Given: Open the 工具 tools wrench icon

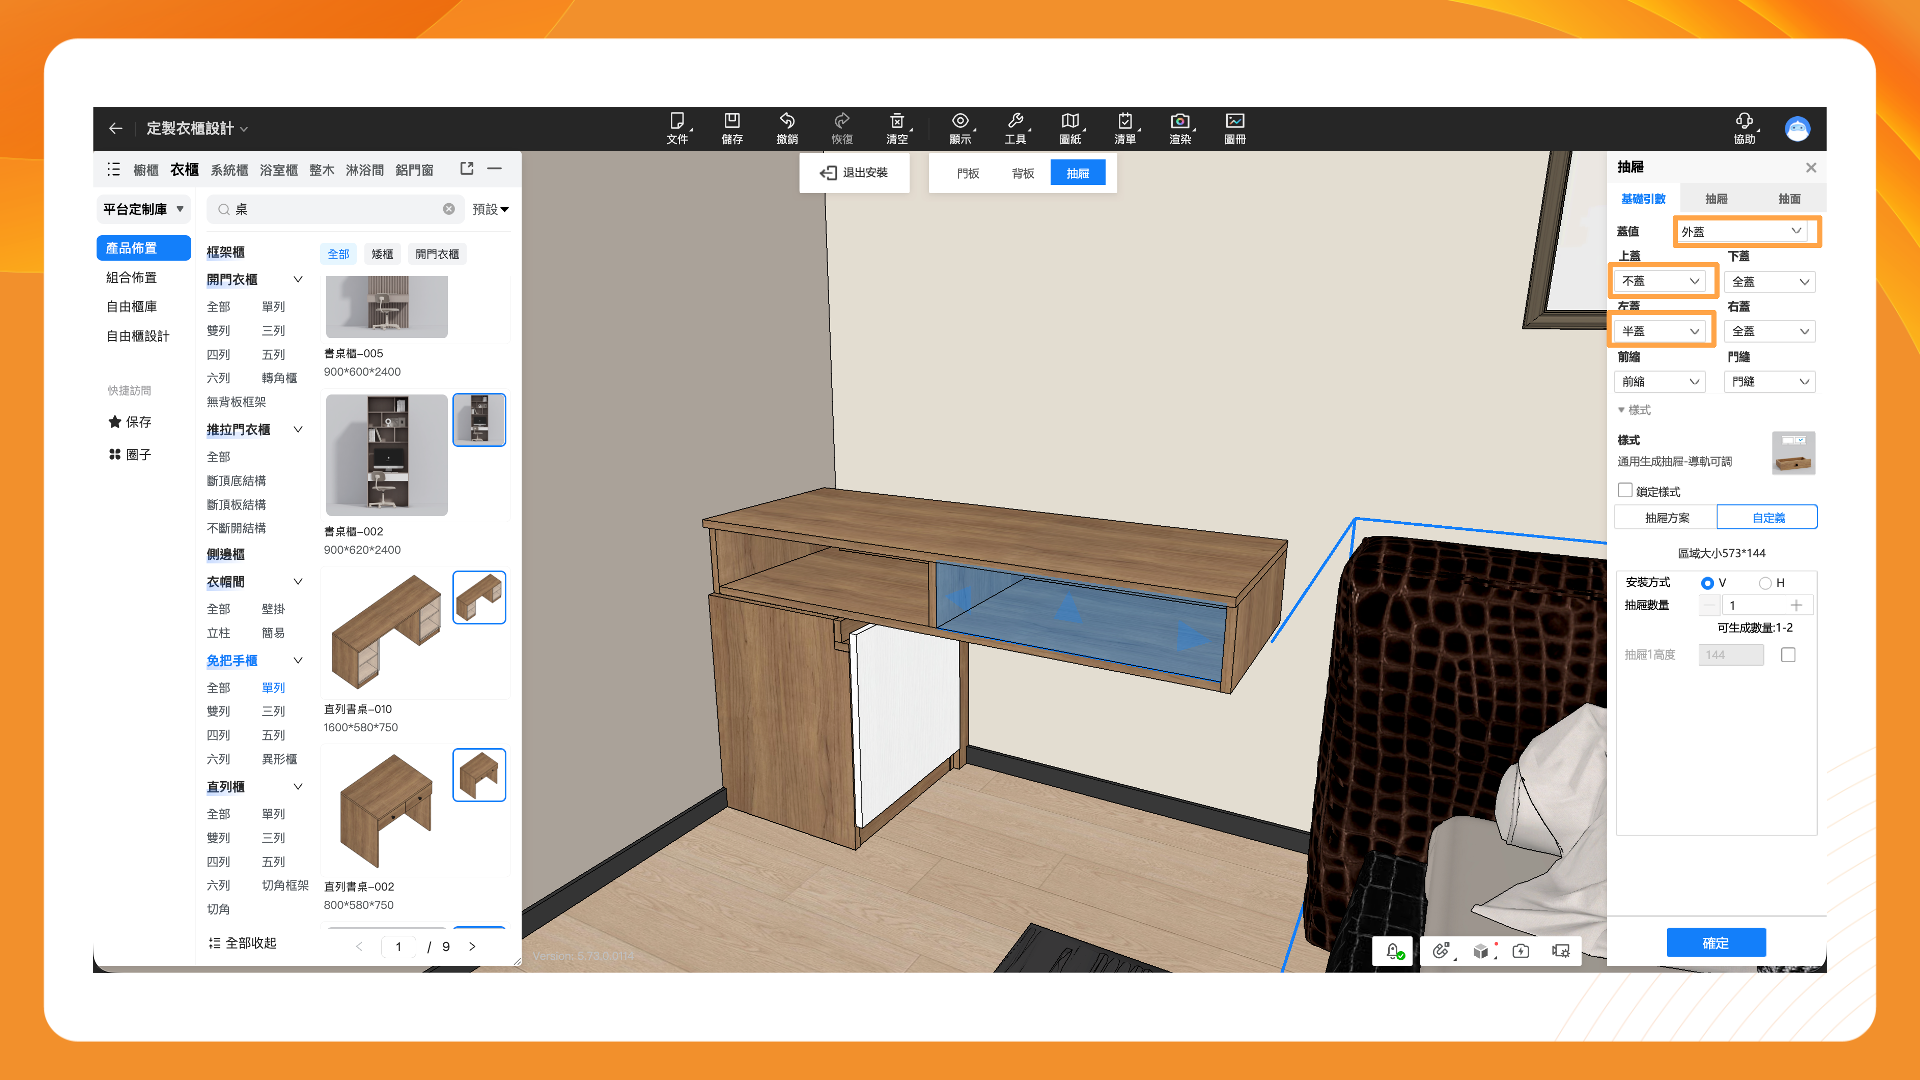Looking at the screenshot, I should (x=1015, y=121).
